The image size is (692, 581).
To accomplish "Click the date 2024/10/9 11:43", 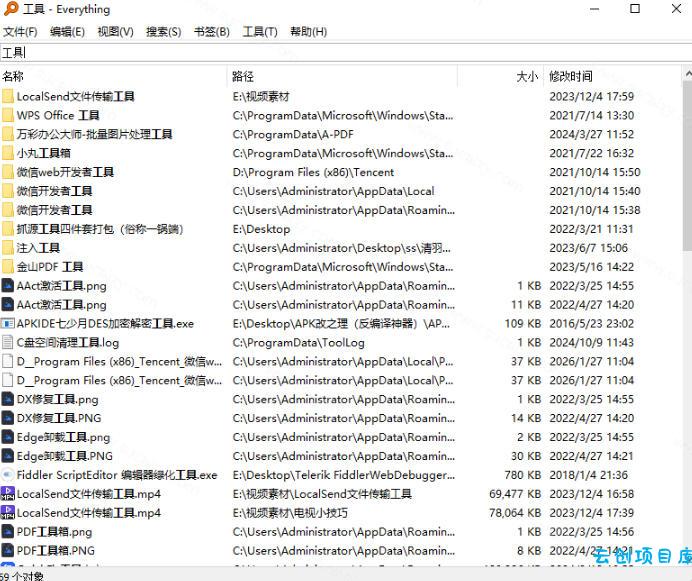I will 591,343.
